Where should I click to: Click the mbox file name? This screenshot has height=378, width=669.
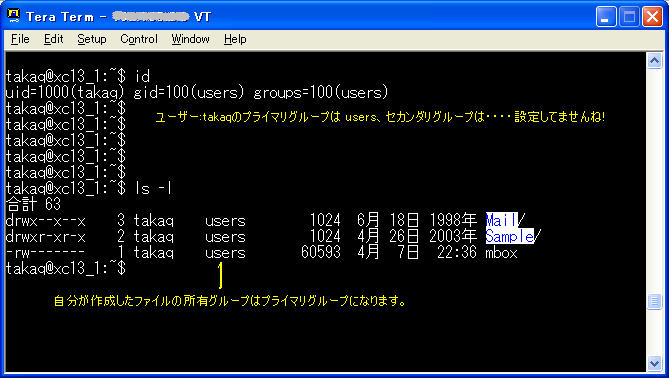click(501, 253)
